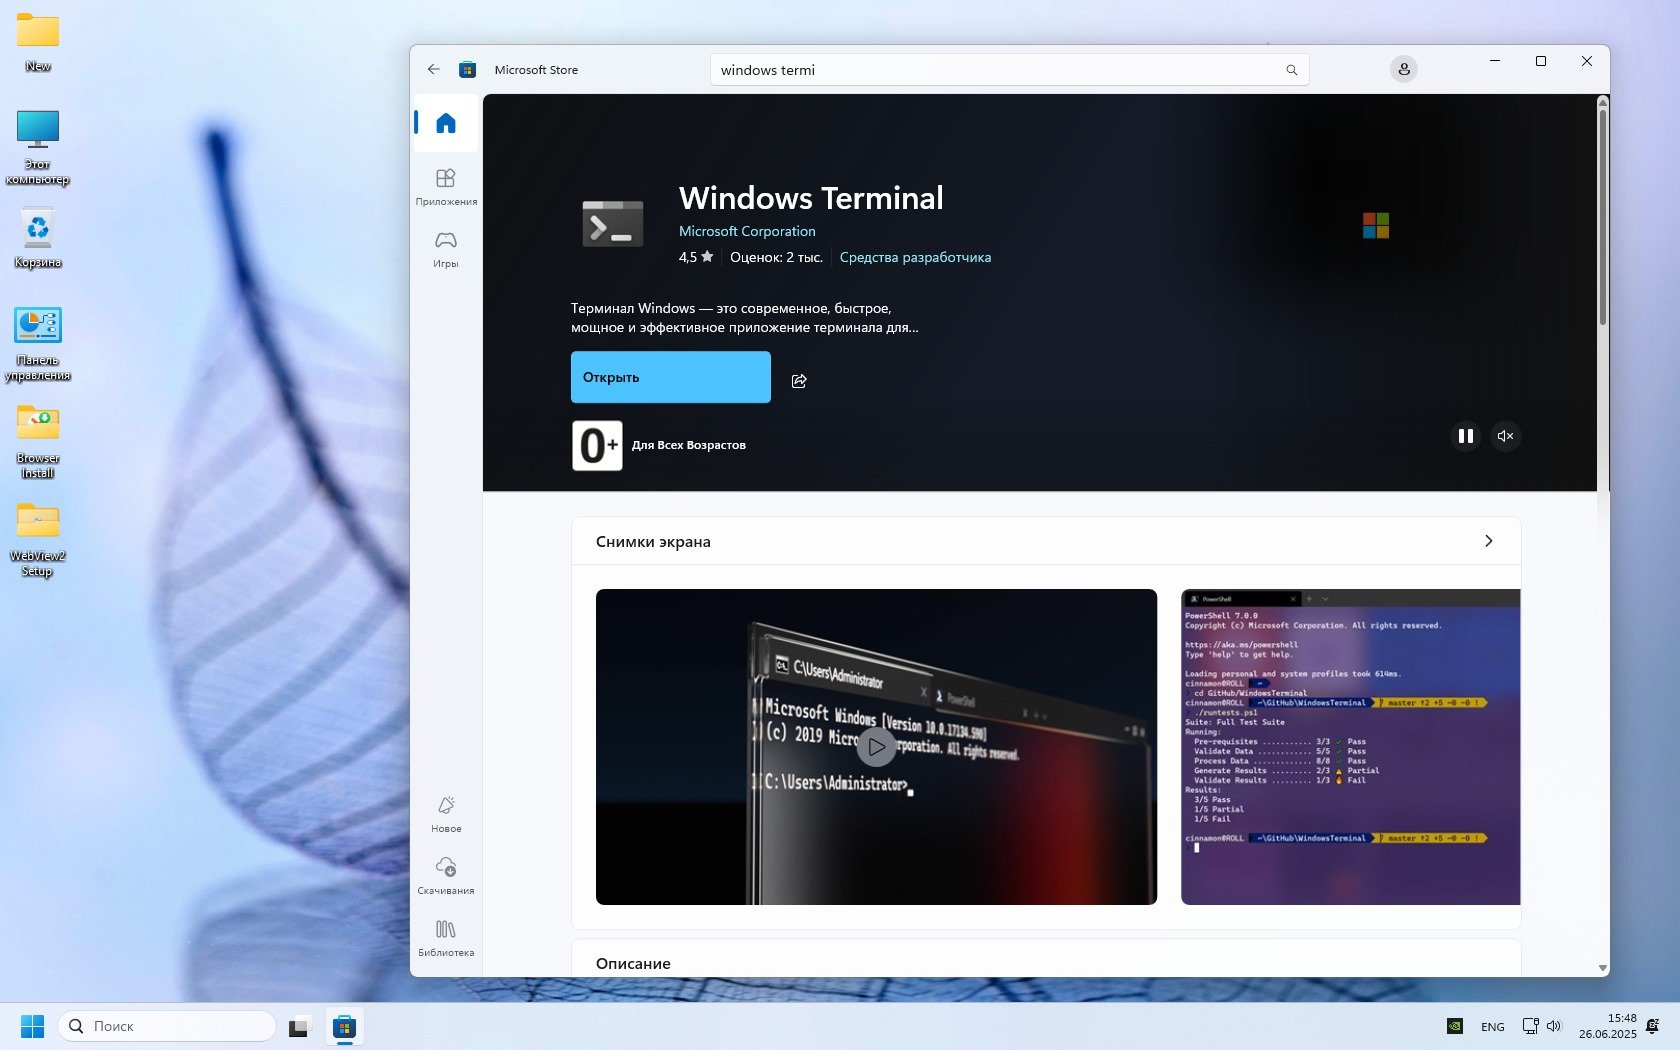Click the Windows Start button on the taskbar
Image resolution: width=1680 pixels, height=1050 pixels.
point(32,1026)
